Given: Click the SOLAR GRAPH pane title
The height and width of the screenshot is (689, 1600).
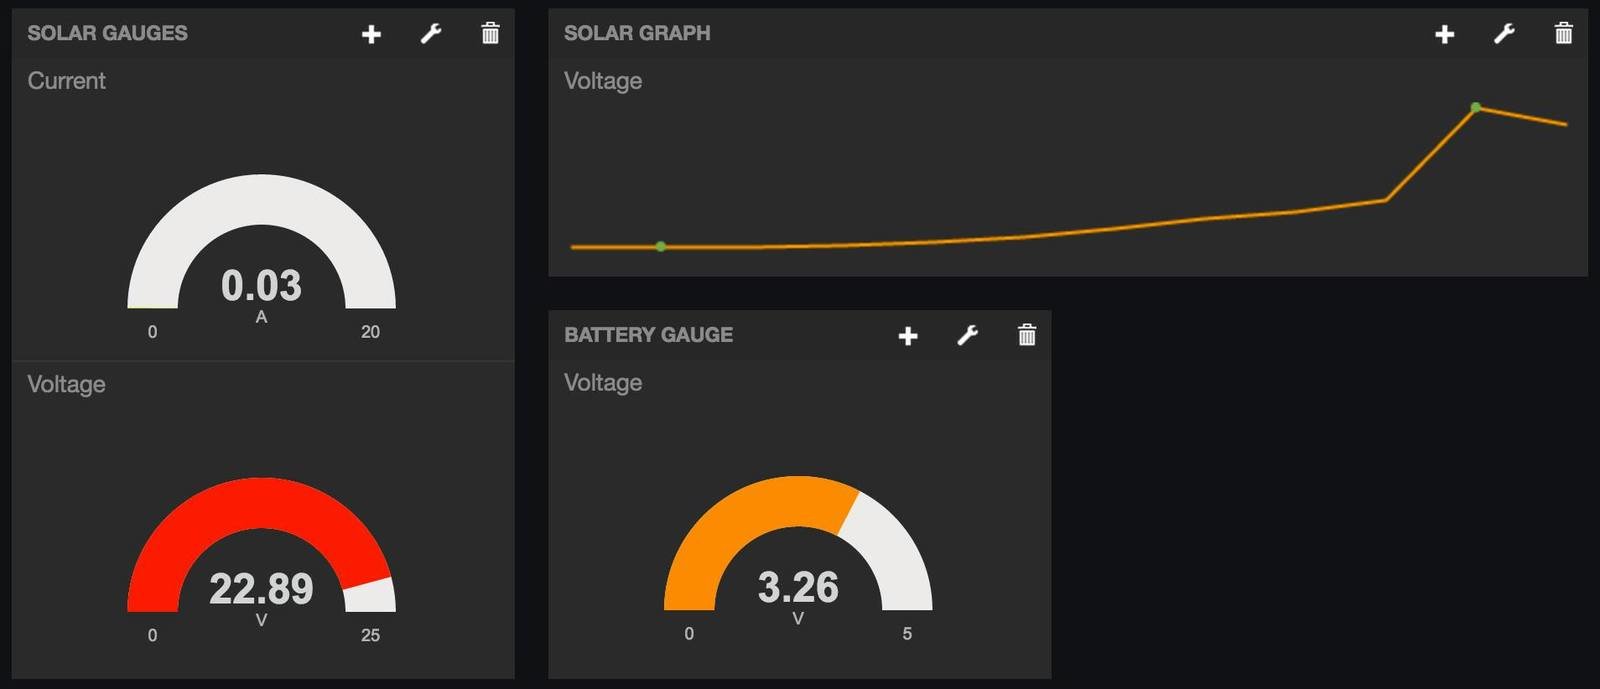Looking at the screenshot, I should point(637,33).
